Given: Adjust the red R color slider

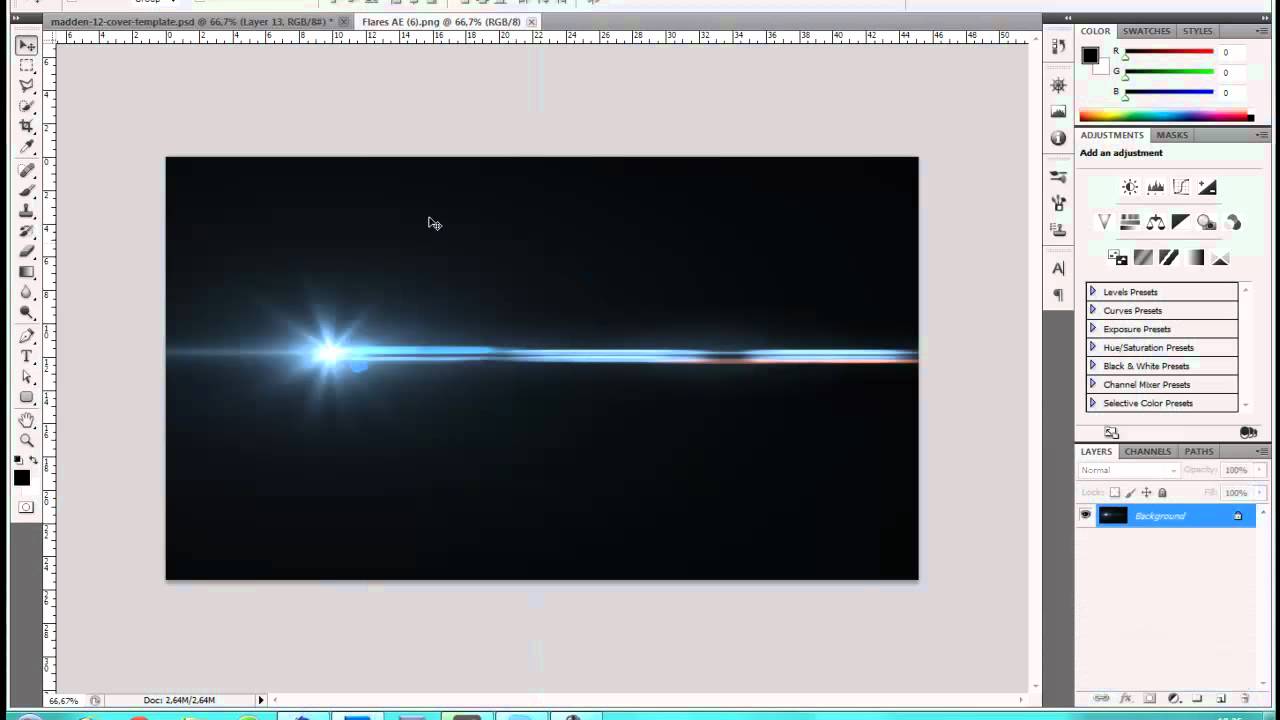Looking at the screenshot, I should click(x=1125, y=58).
